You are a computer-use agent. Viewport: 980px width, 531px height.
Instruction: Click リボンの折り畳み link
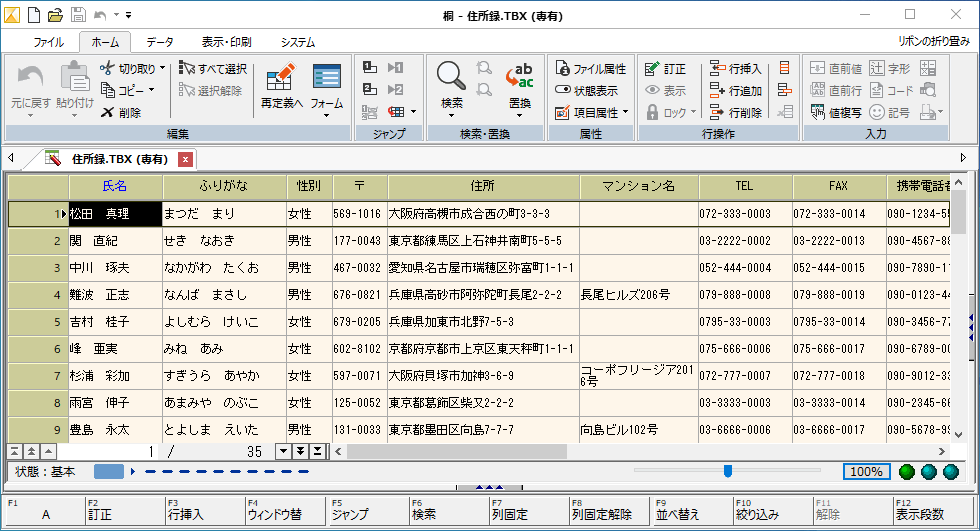click(934, 41)
